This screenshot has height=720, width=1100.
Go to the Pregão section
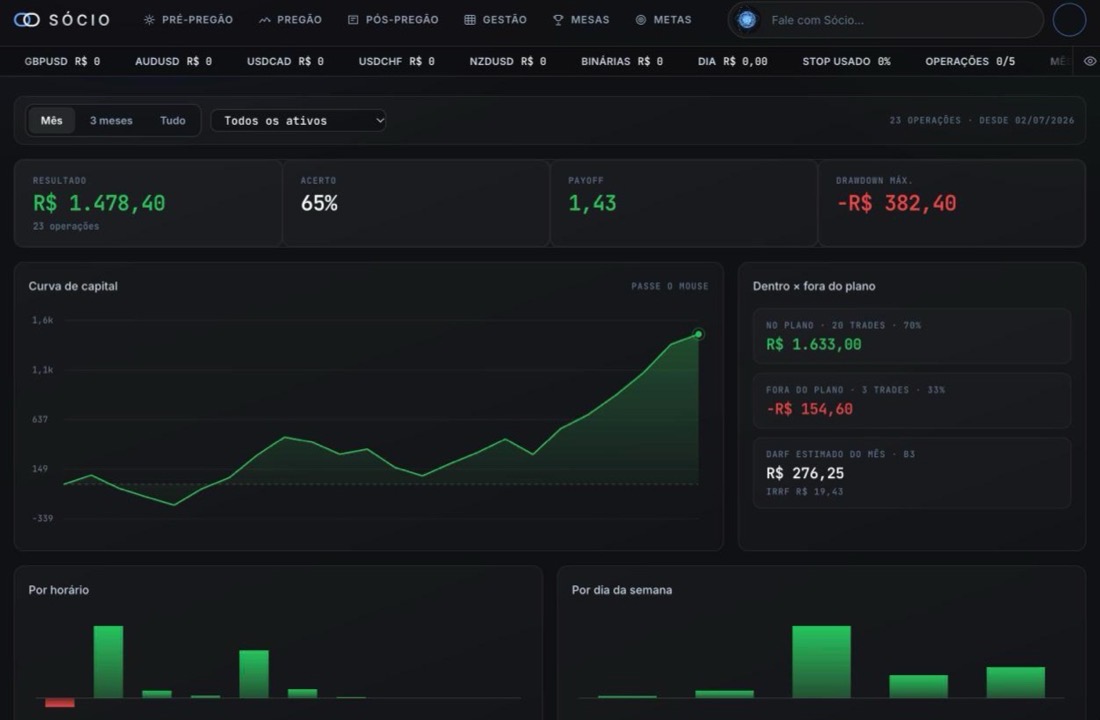coord(290,20)
